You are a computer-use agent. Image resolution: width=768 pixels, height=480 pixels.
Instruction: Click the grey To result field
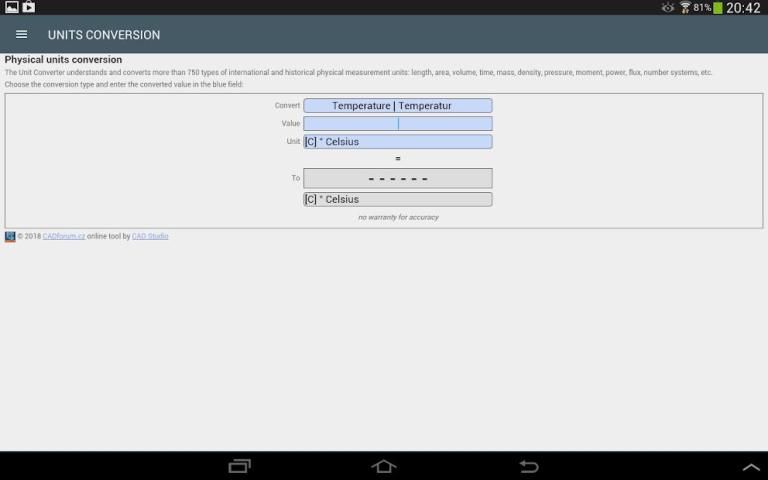[x=397, y=178]
